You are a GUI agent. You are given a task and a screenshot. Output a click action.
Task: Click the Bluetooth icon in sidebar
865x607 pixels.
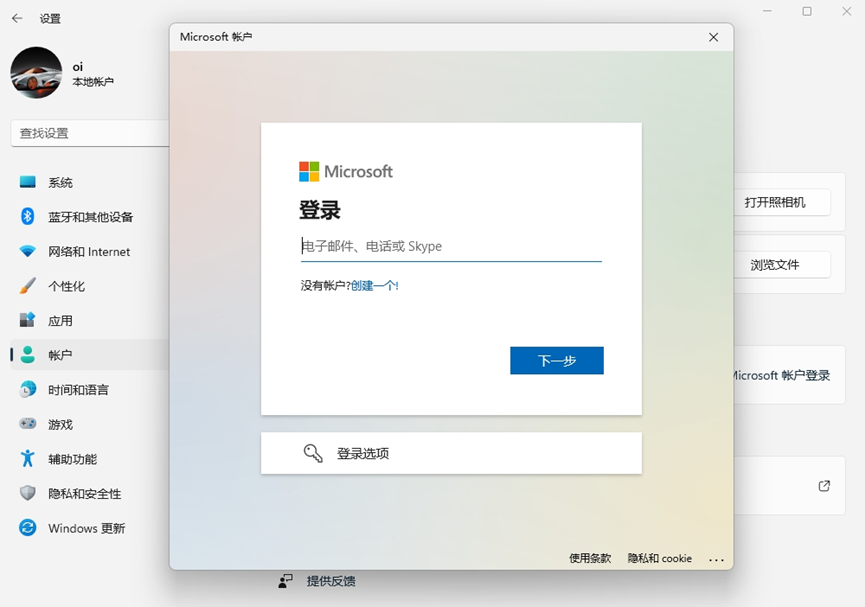pyautogui.click(x=28, y=216)
